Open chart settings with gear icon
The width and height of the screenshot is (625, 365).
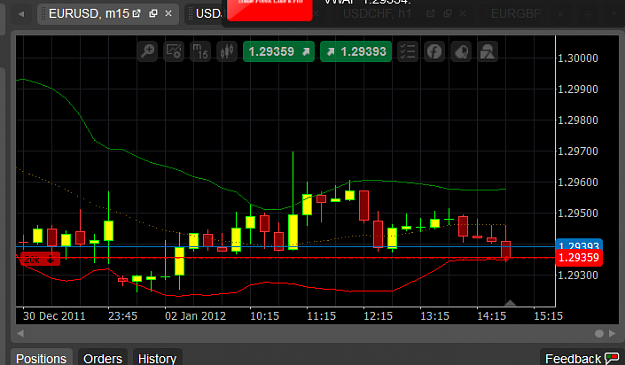pos(174,51)
